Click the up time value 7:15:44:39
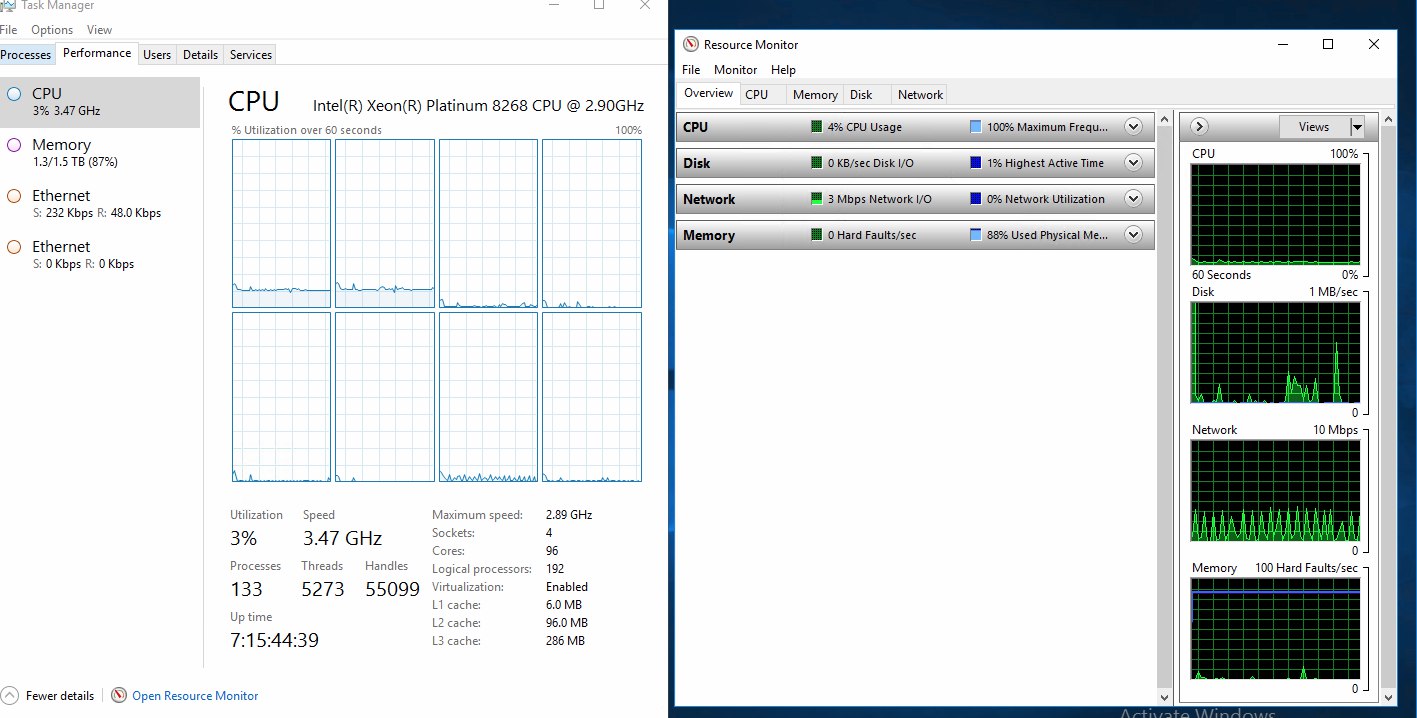This screenshot has height=718, width=1417. point(274,640)
